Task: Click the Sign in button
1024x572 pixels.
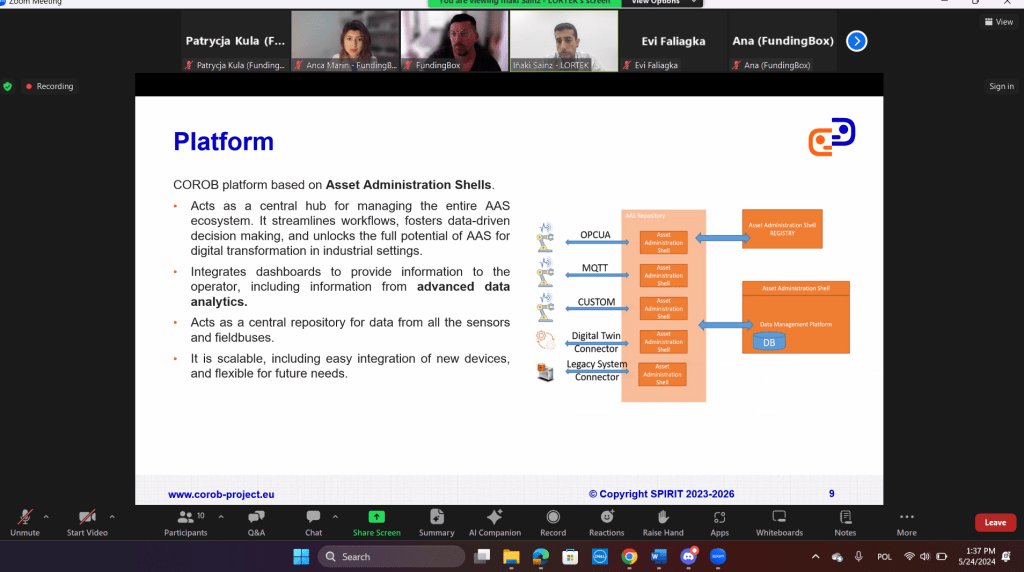Action: pos(1001,87)
